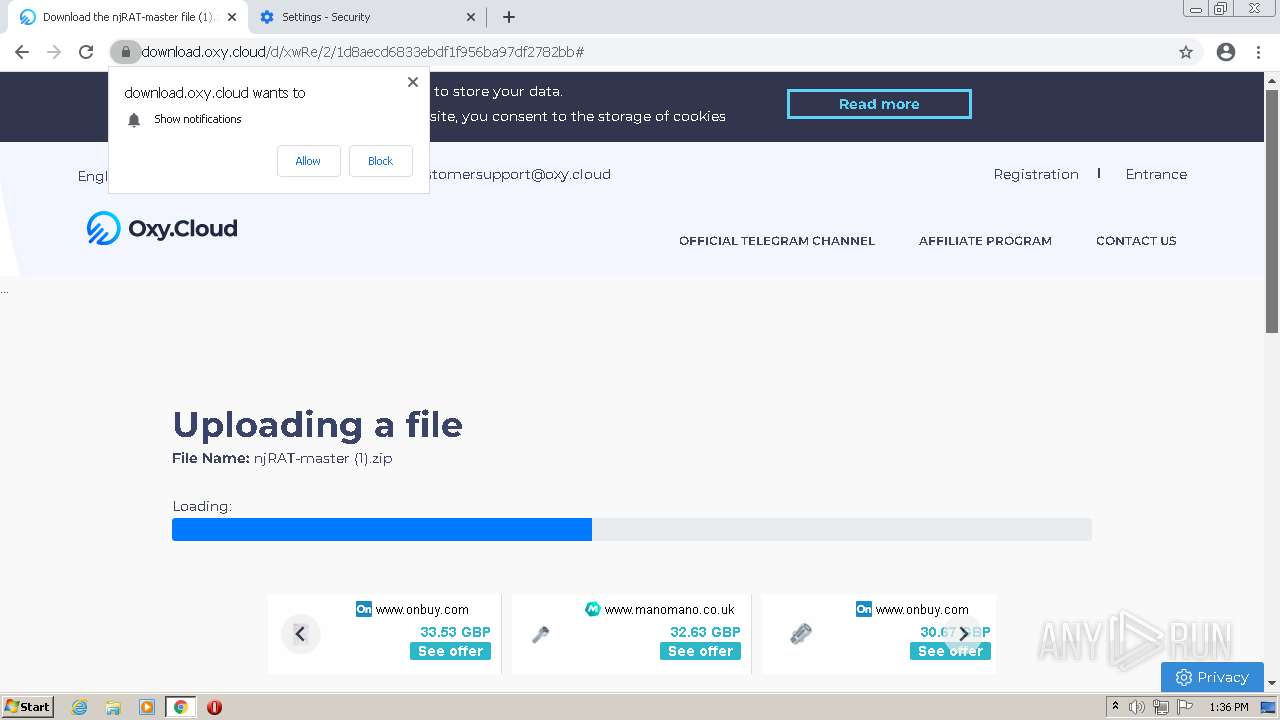
Task: Click See offer for 33.53 GBP item
Action: [450, 651]
